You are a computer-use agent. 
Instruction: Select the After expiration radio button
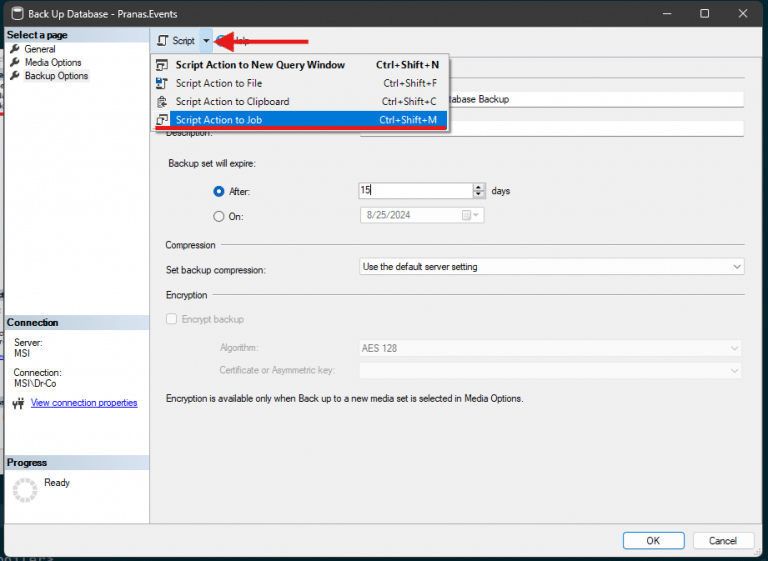click(x=219, y=191)
